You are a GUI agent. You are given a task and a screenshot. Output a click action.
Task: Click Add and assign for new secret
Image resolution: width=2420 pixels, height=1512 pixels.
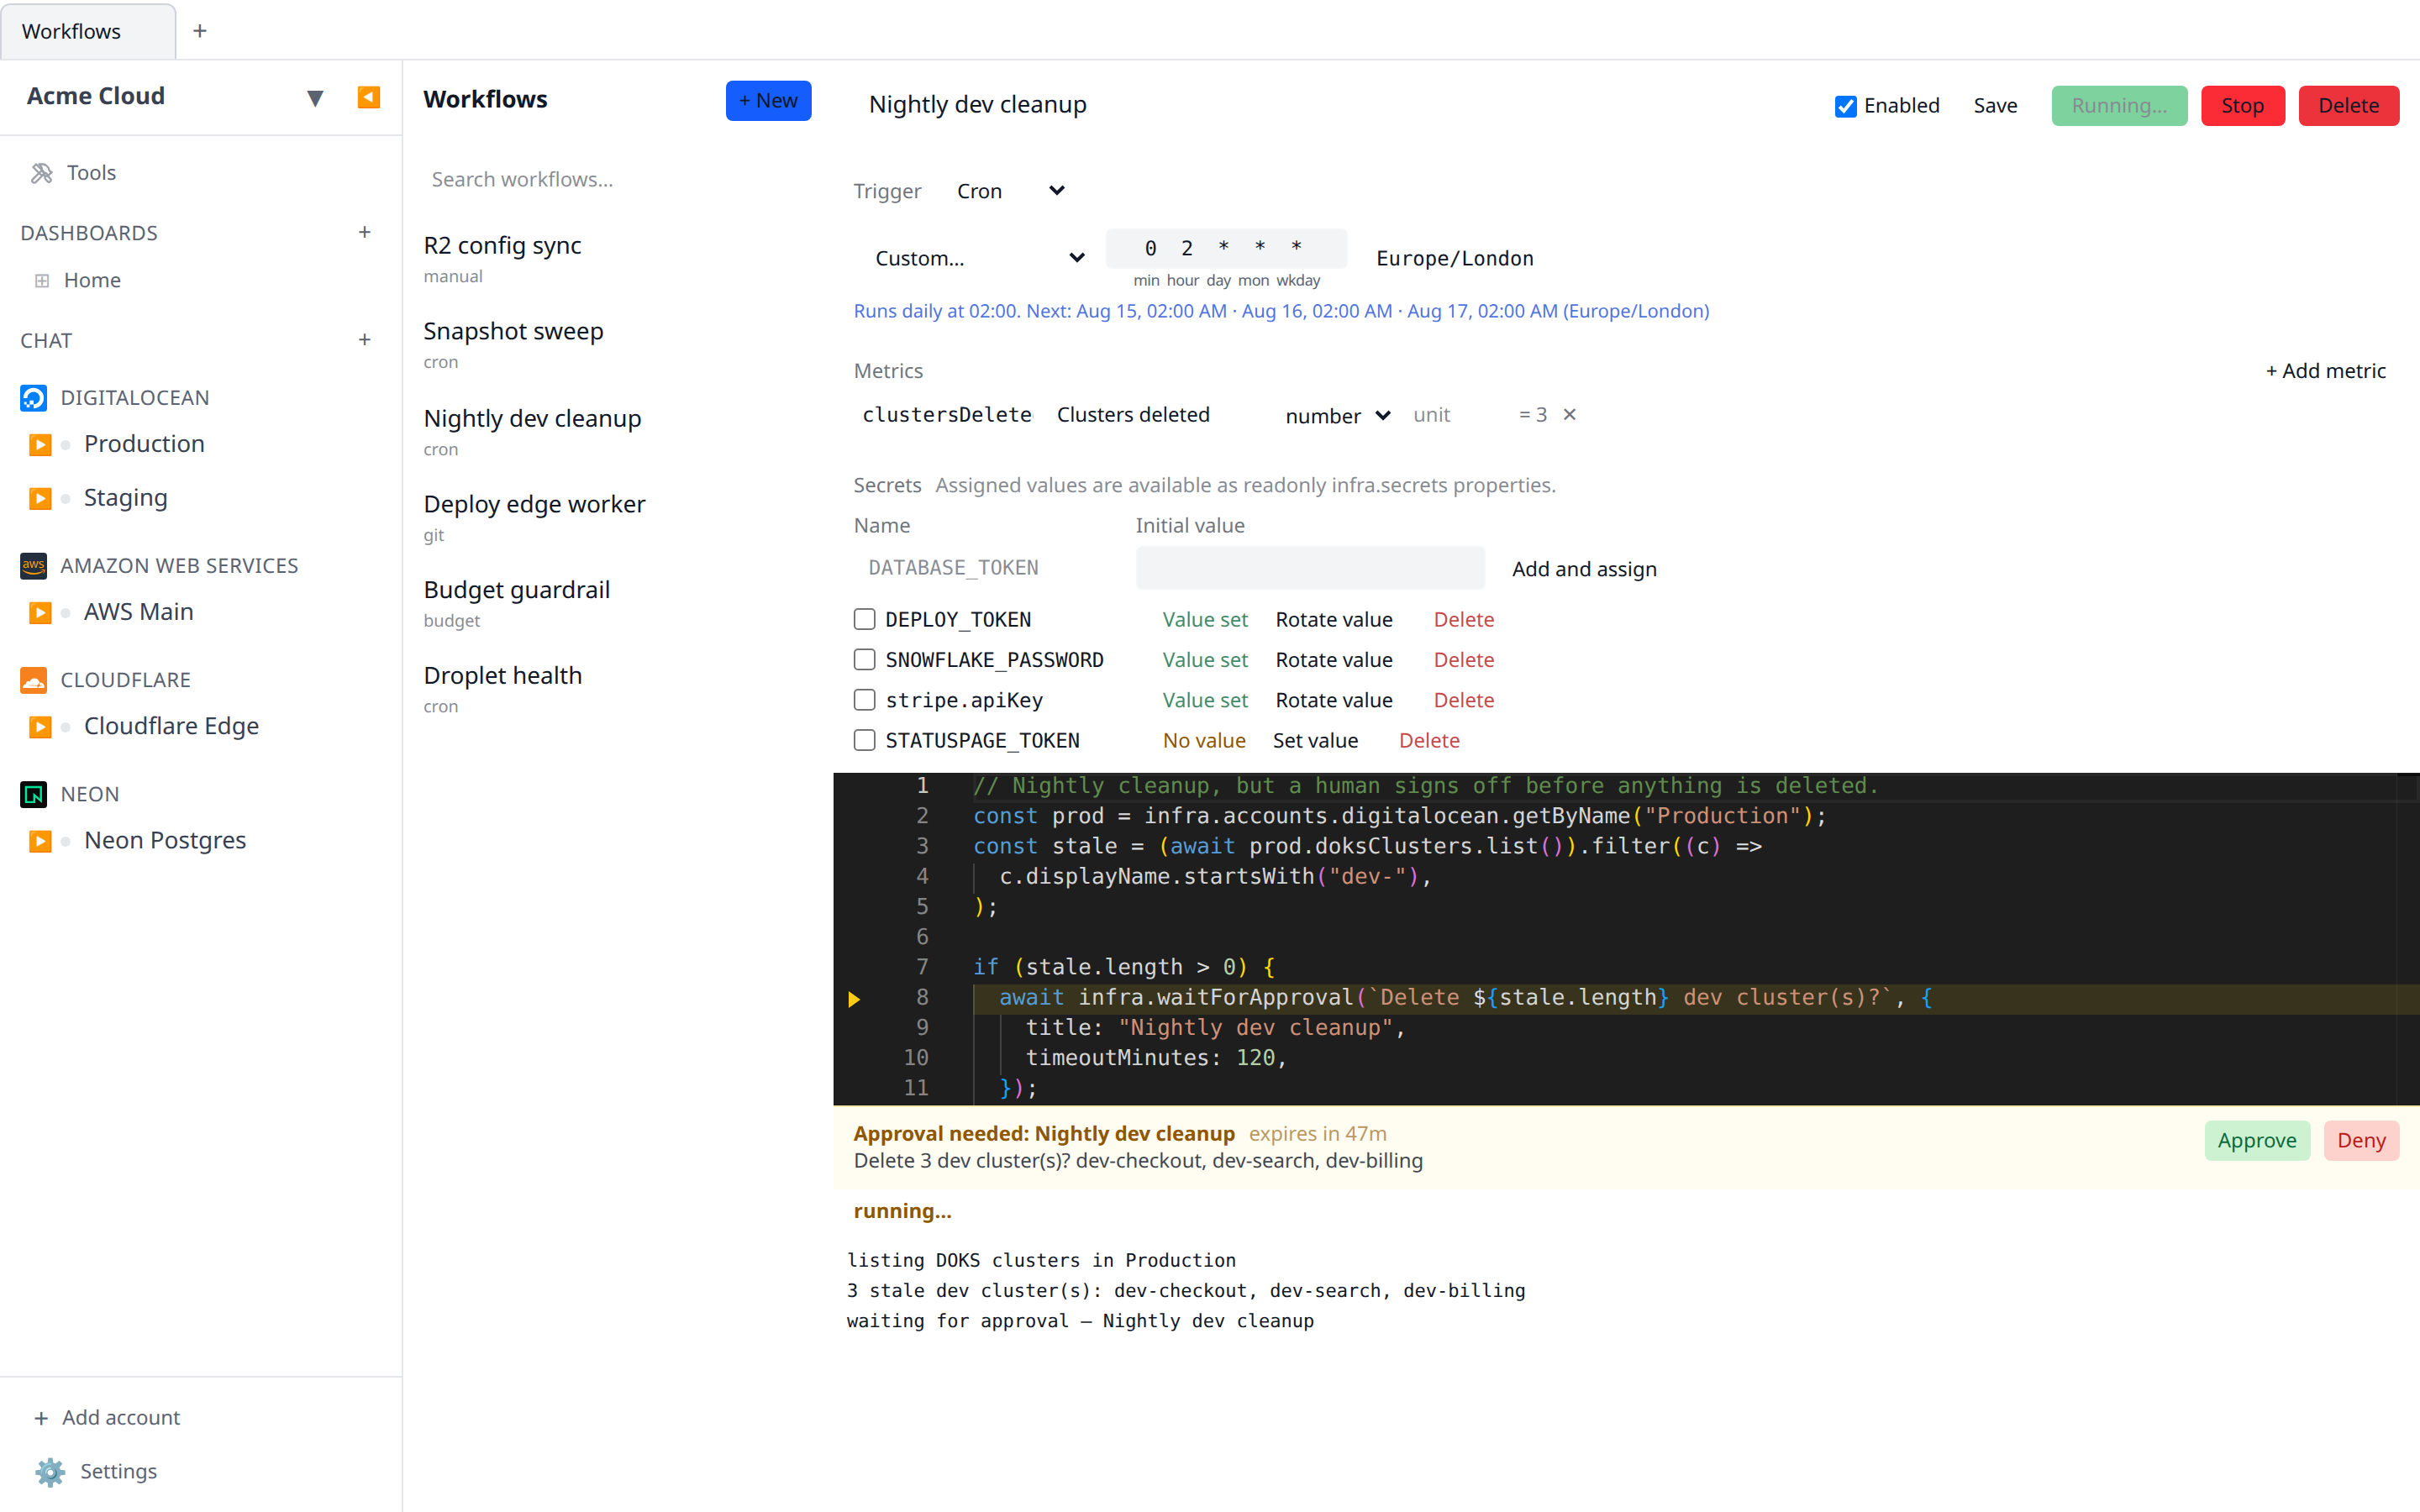[x=1584, y=569]
